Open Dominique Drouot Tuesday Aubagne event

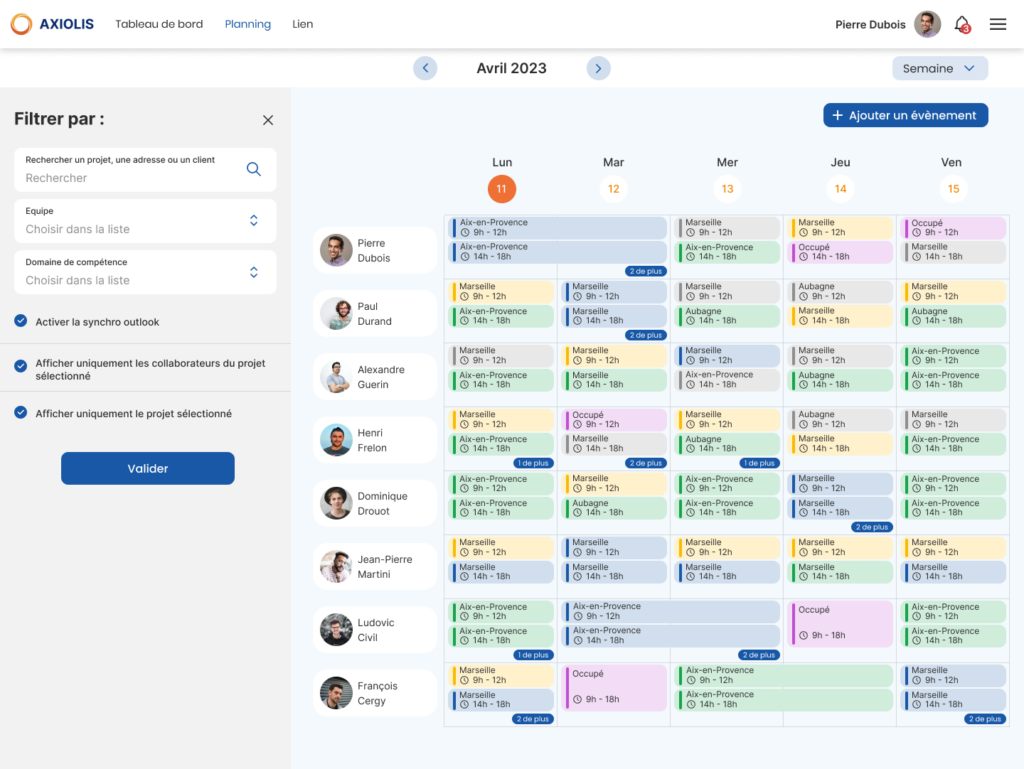[x=614, y=508]
